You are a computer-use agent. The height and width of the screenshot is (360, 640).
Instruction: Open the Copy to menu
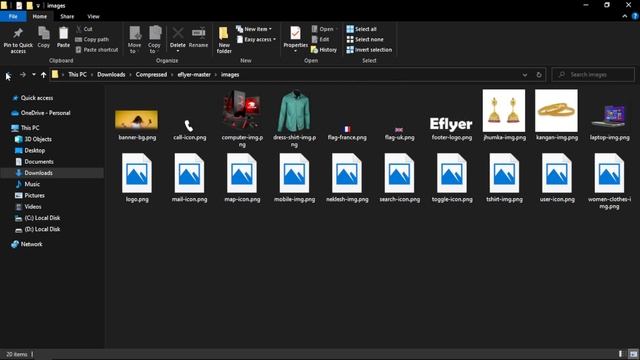(x=154, y=40)
